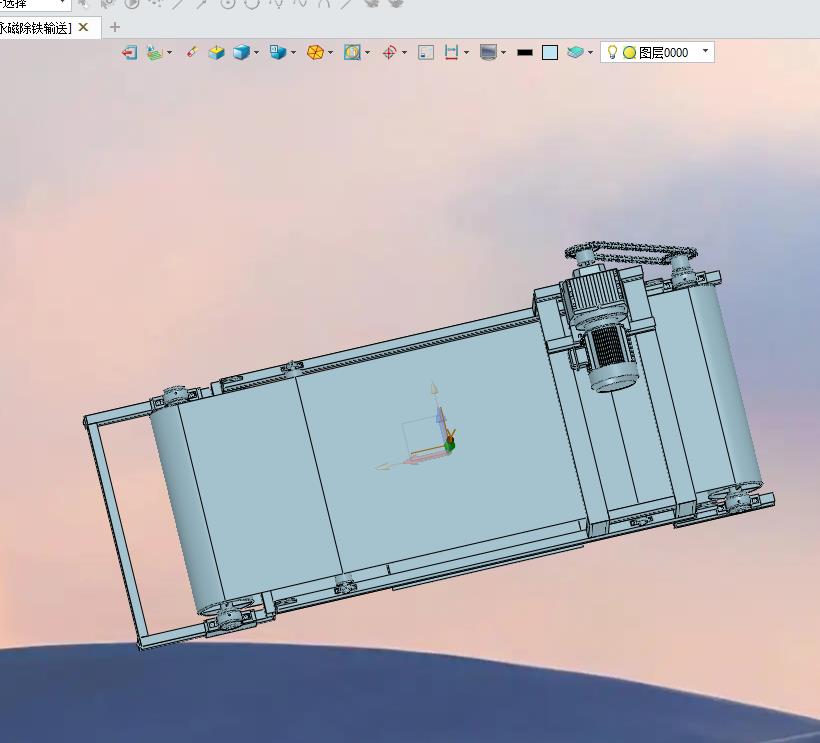Open the red crosshair tool dropdown
Image resolution: width=820 pixels, height=743 pixels.
[x=404, y=52]
